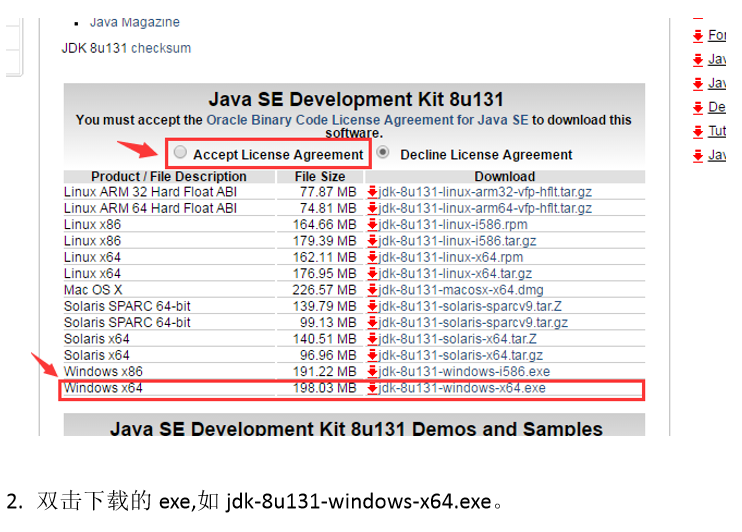Click red download icon beside sidebar 'For' link

click(698, 36)
